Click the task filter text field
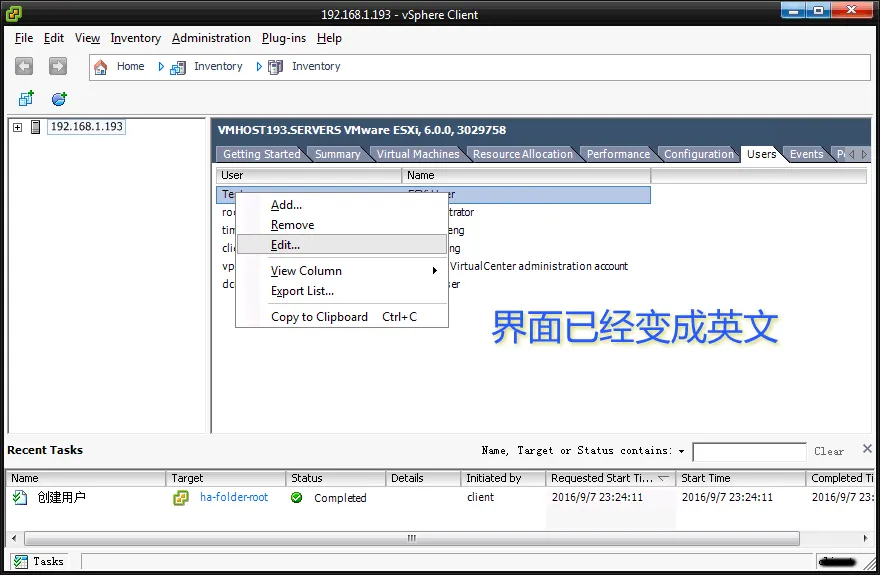The image size is (880, 575). tap(748, 452)
